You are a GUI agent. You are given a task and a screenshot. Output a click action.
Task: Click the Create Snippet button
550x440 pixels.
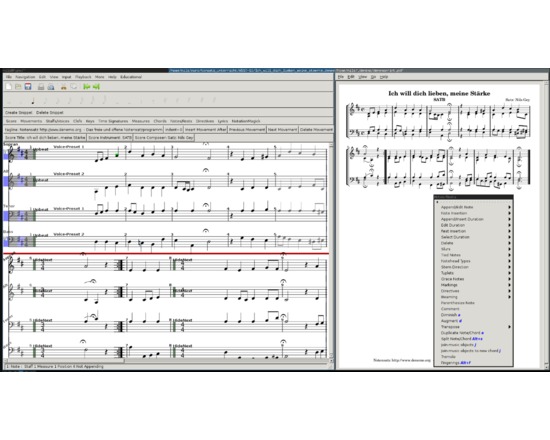pos(19,113)
